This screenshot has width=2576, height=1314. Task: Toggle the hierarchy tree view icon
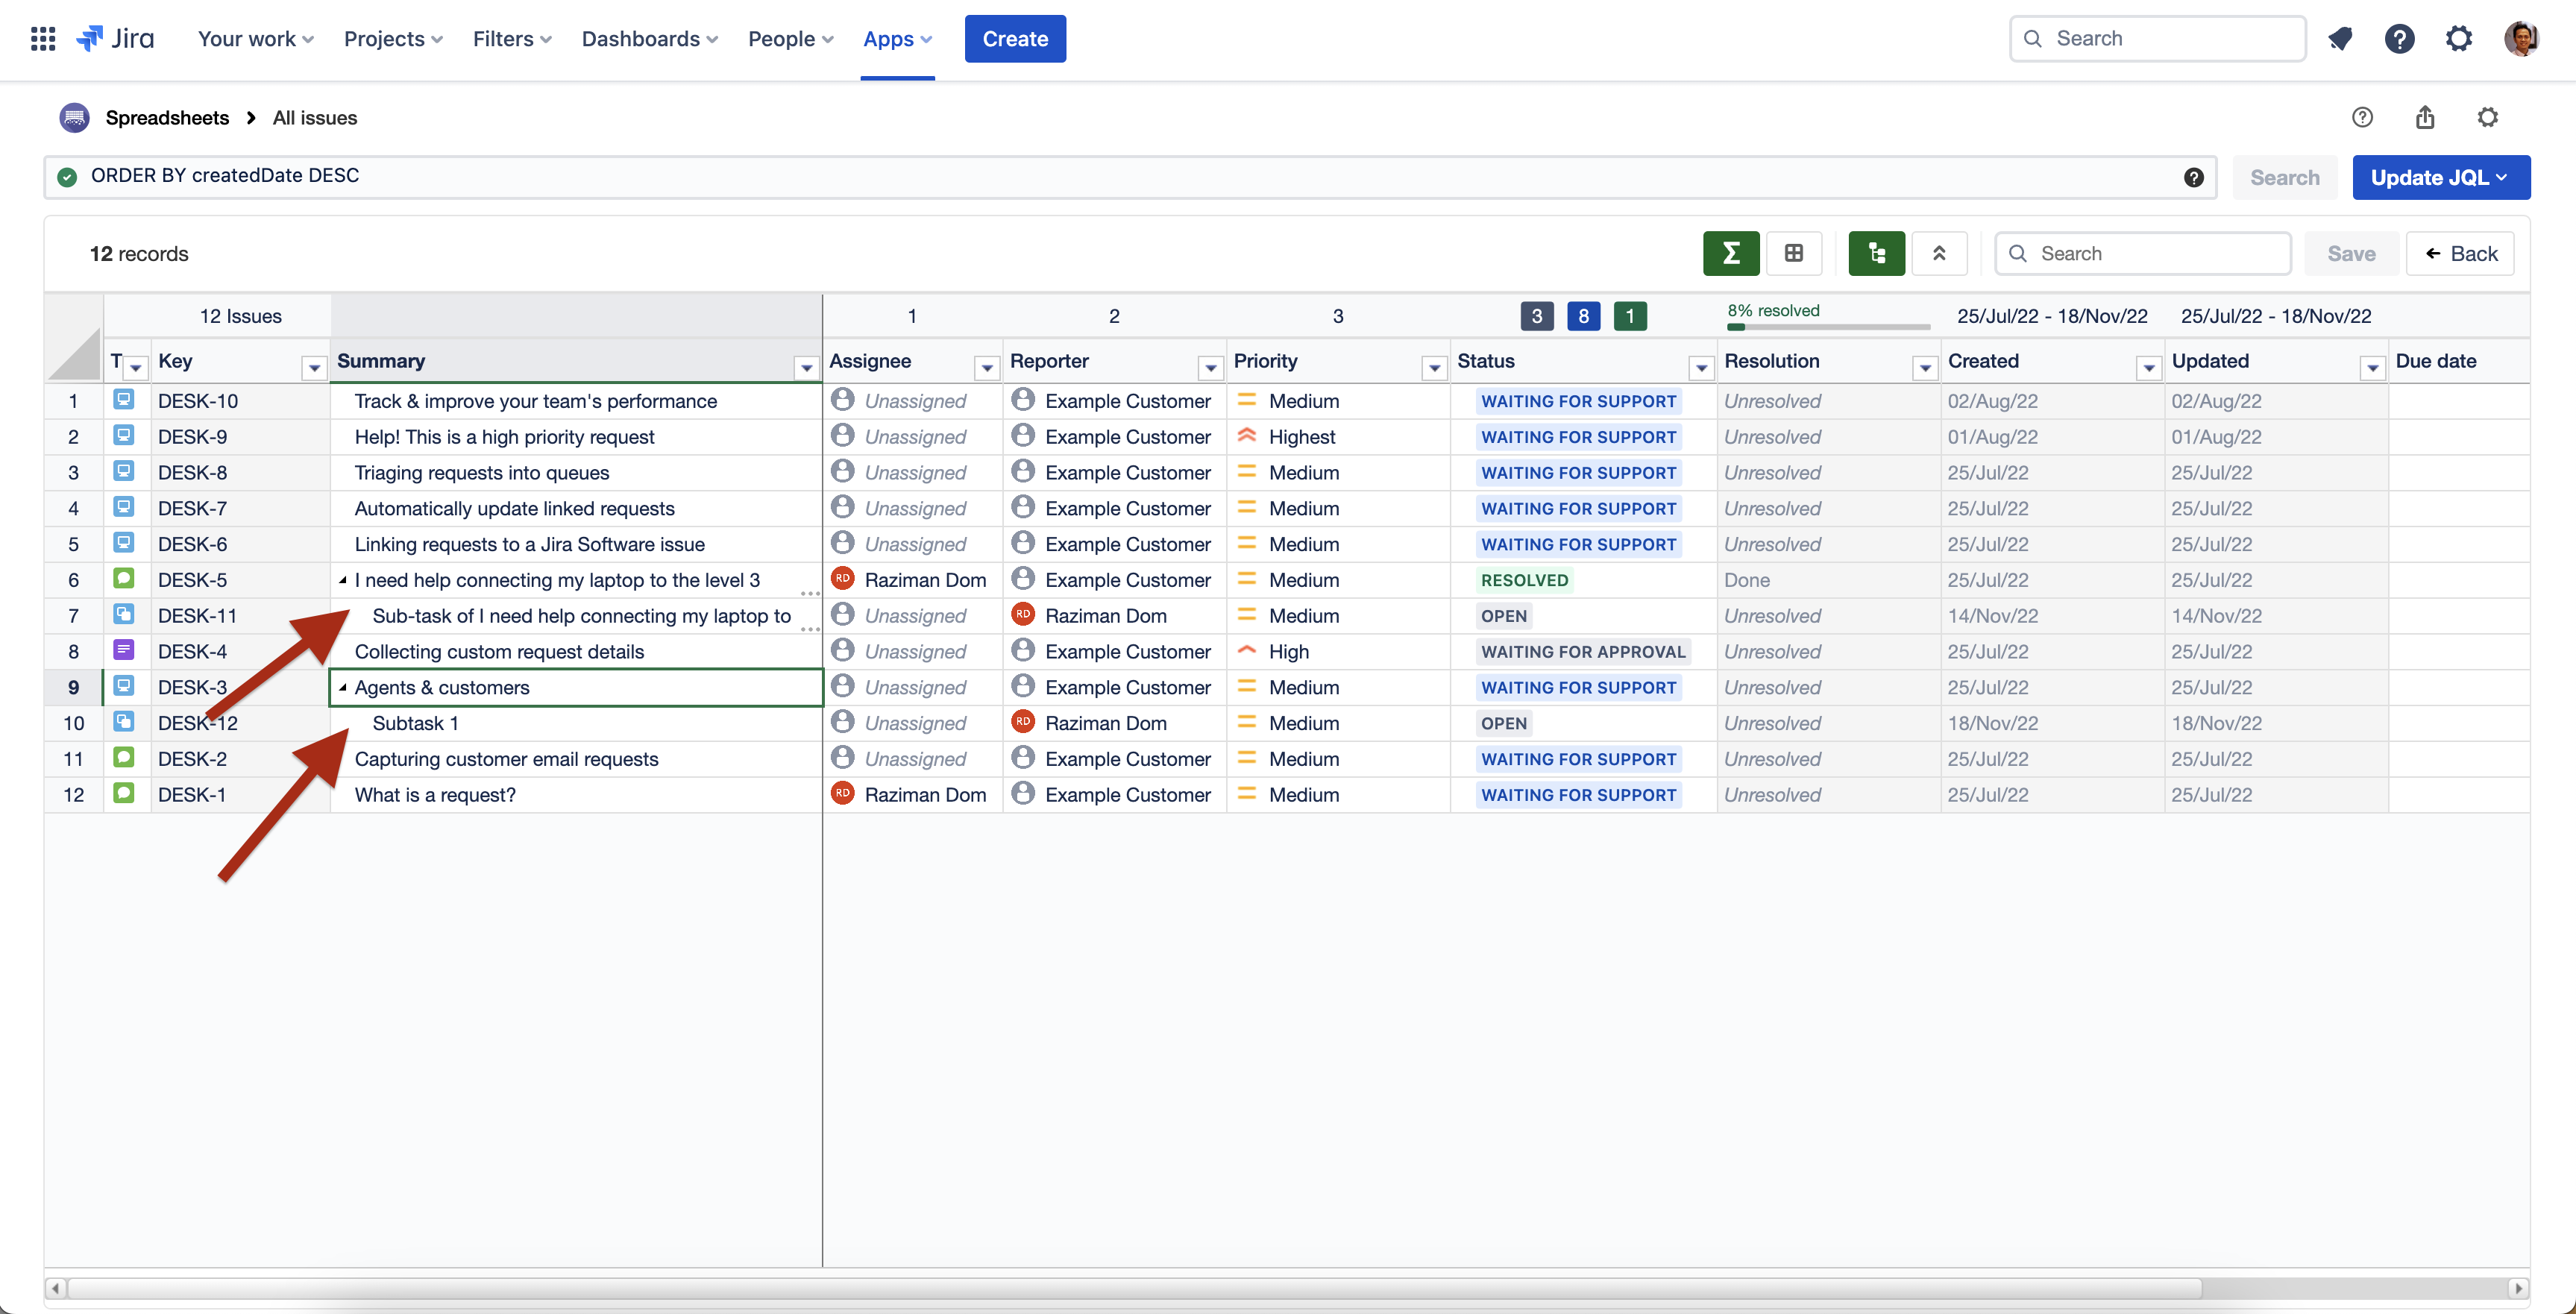click(x=1876, y=253)
